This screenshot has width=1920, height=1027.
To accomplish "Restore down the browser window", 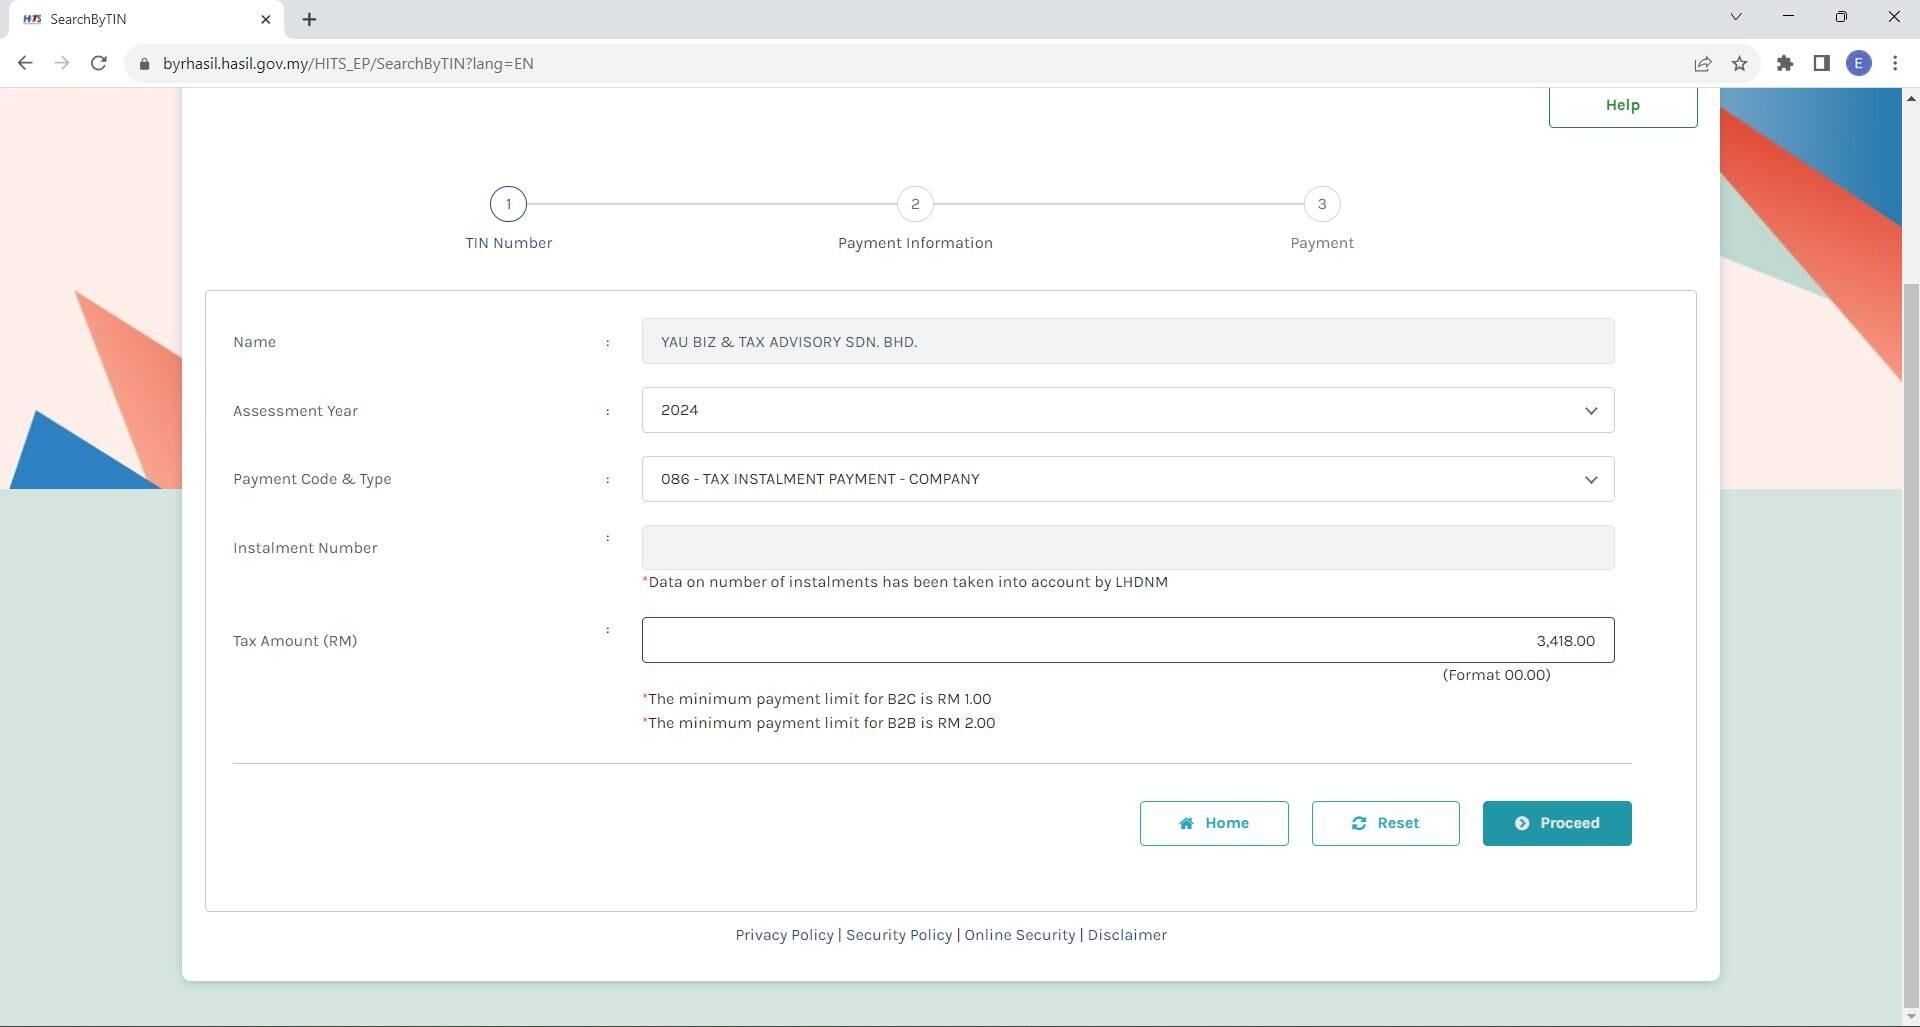I will [1841, 17].
